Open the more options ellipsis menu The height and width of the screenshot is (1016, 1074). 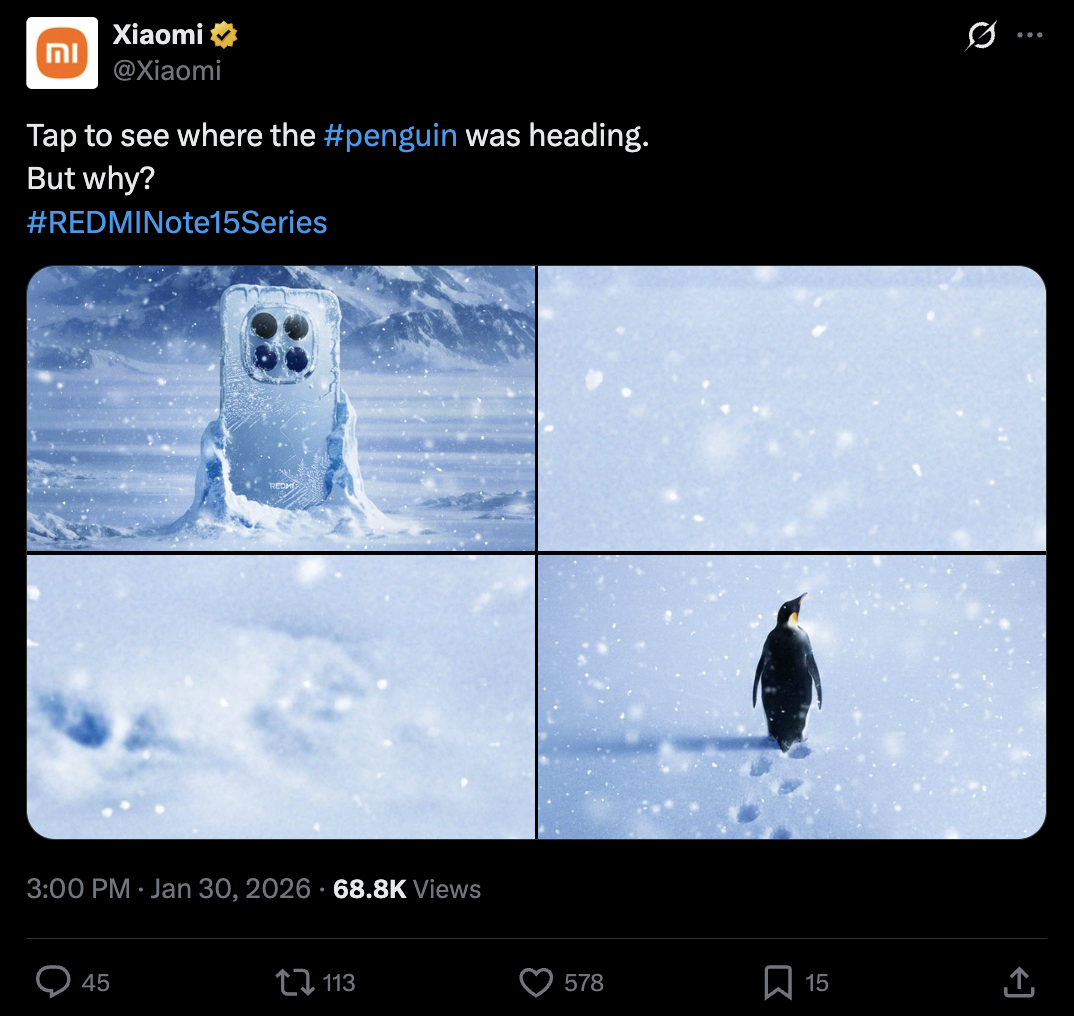pyautogui.click(x=1031, y=34)
